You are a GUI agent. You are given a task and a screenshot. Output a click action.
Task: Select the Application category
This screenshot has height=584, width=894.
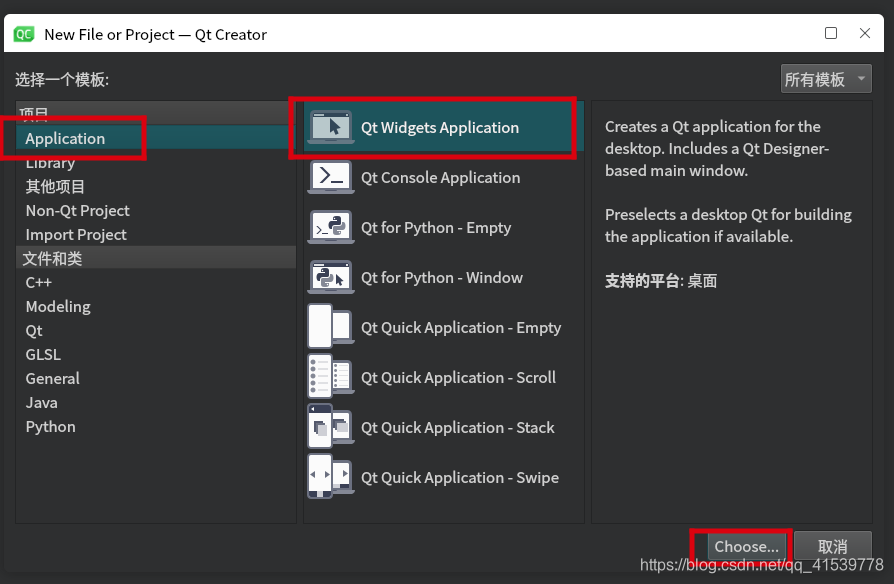(65, 138)
